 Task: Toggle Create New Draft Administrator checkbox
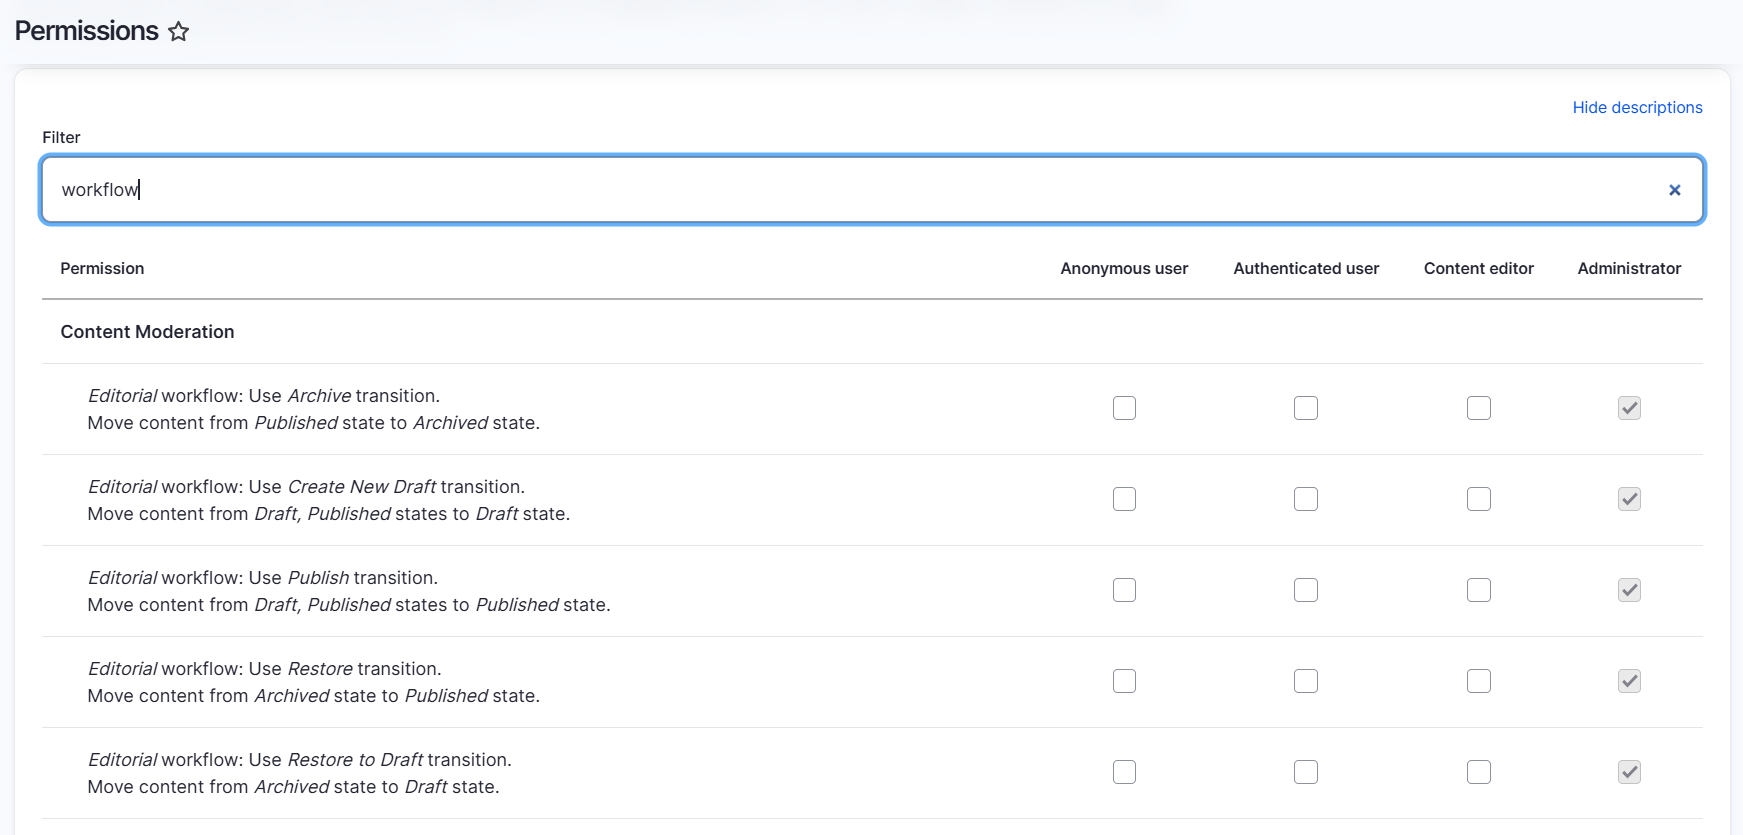point(1629,499)
